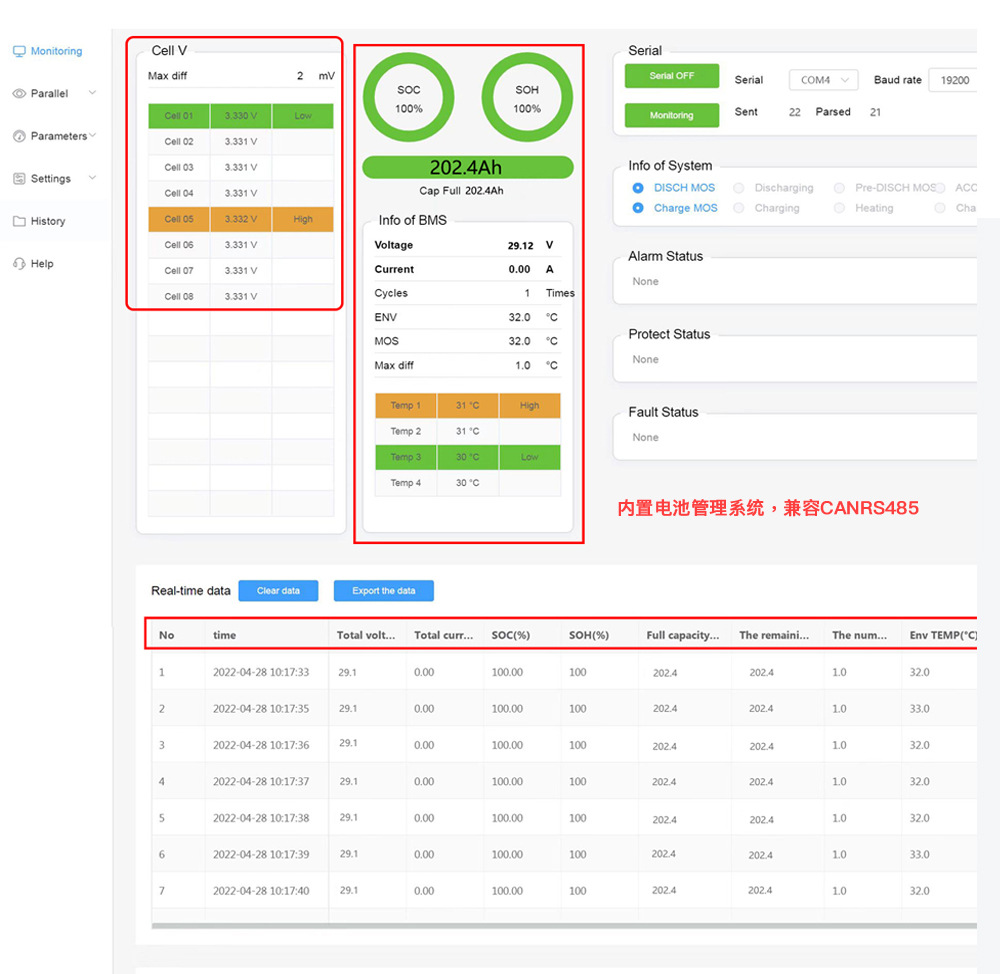Click the "SOC(%)" column header
The height and width of the screenshot is (974, 1000).
click(x=511, y=635)
